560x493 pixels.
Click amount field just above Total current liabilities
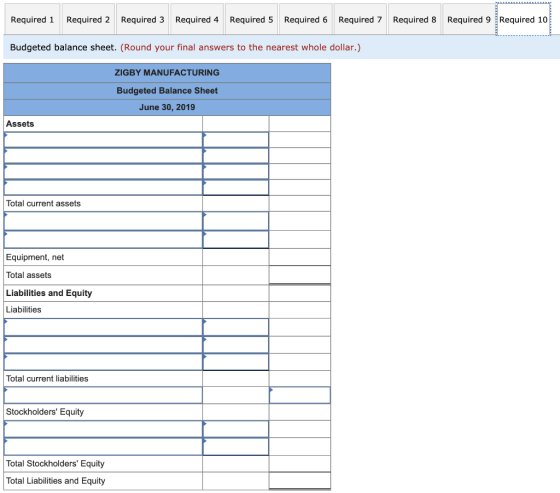(x=236, y=362)
